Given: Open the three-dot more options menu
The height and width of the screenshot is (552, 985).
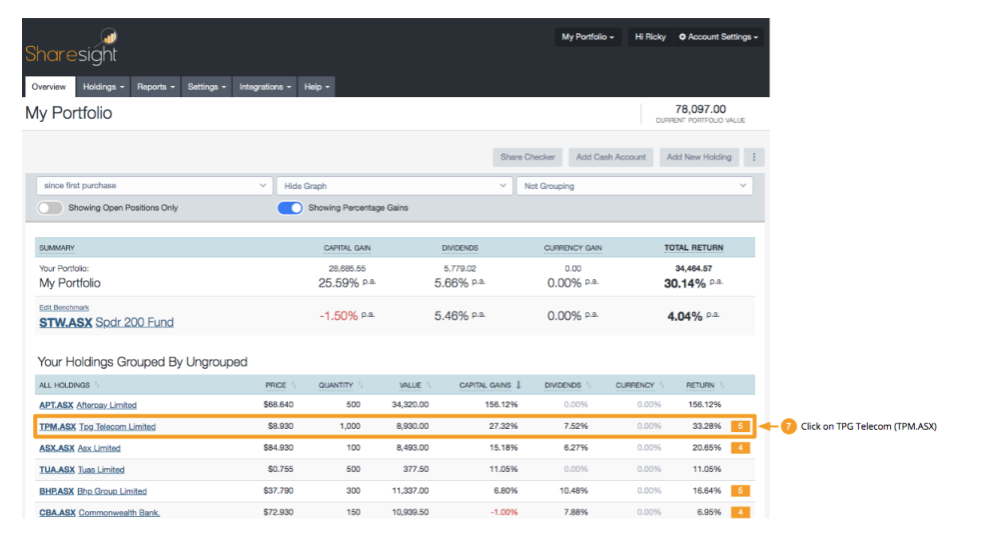Looking at the screenshot, I should tap(754, 157).
